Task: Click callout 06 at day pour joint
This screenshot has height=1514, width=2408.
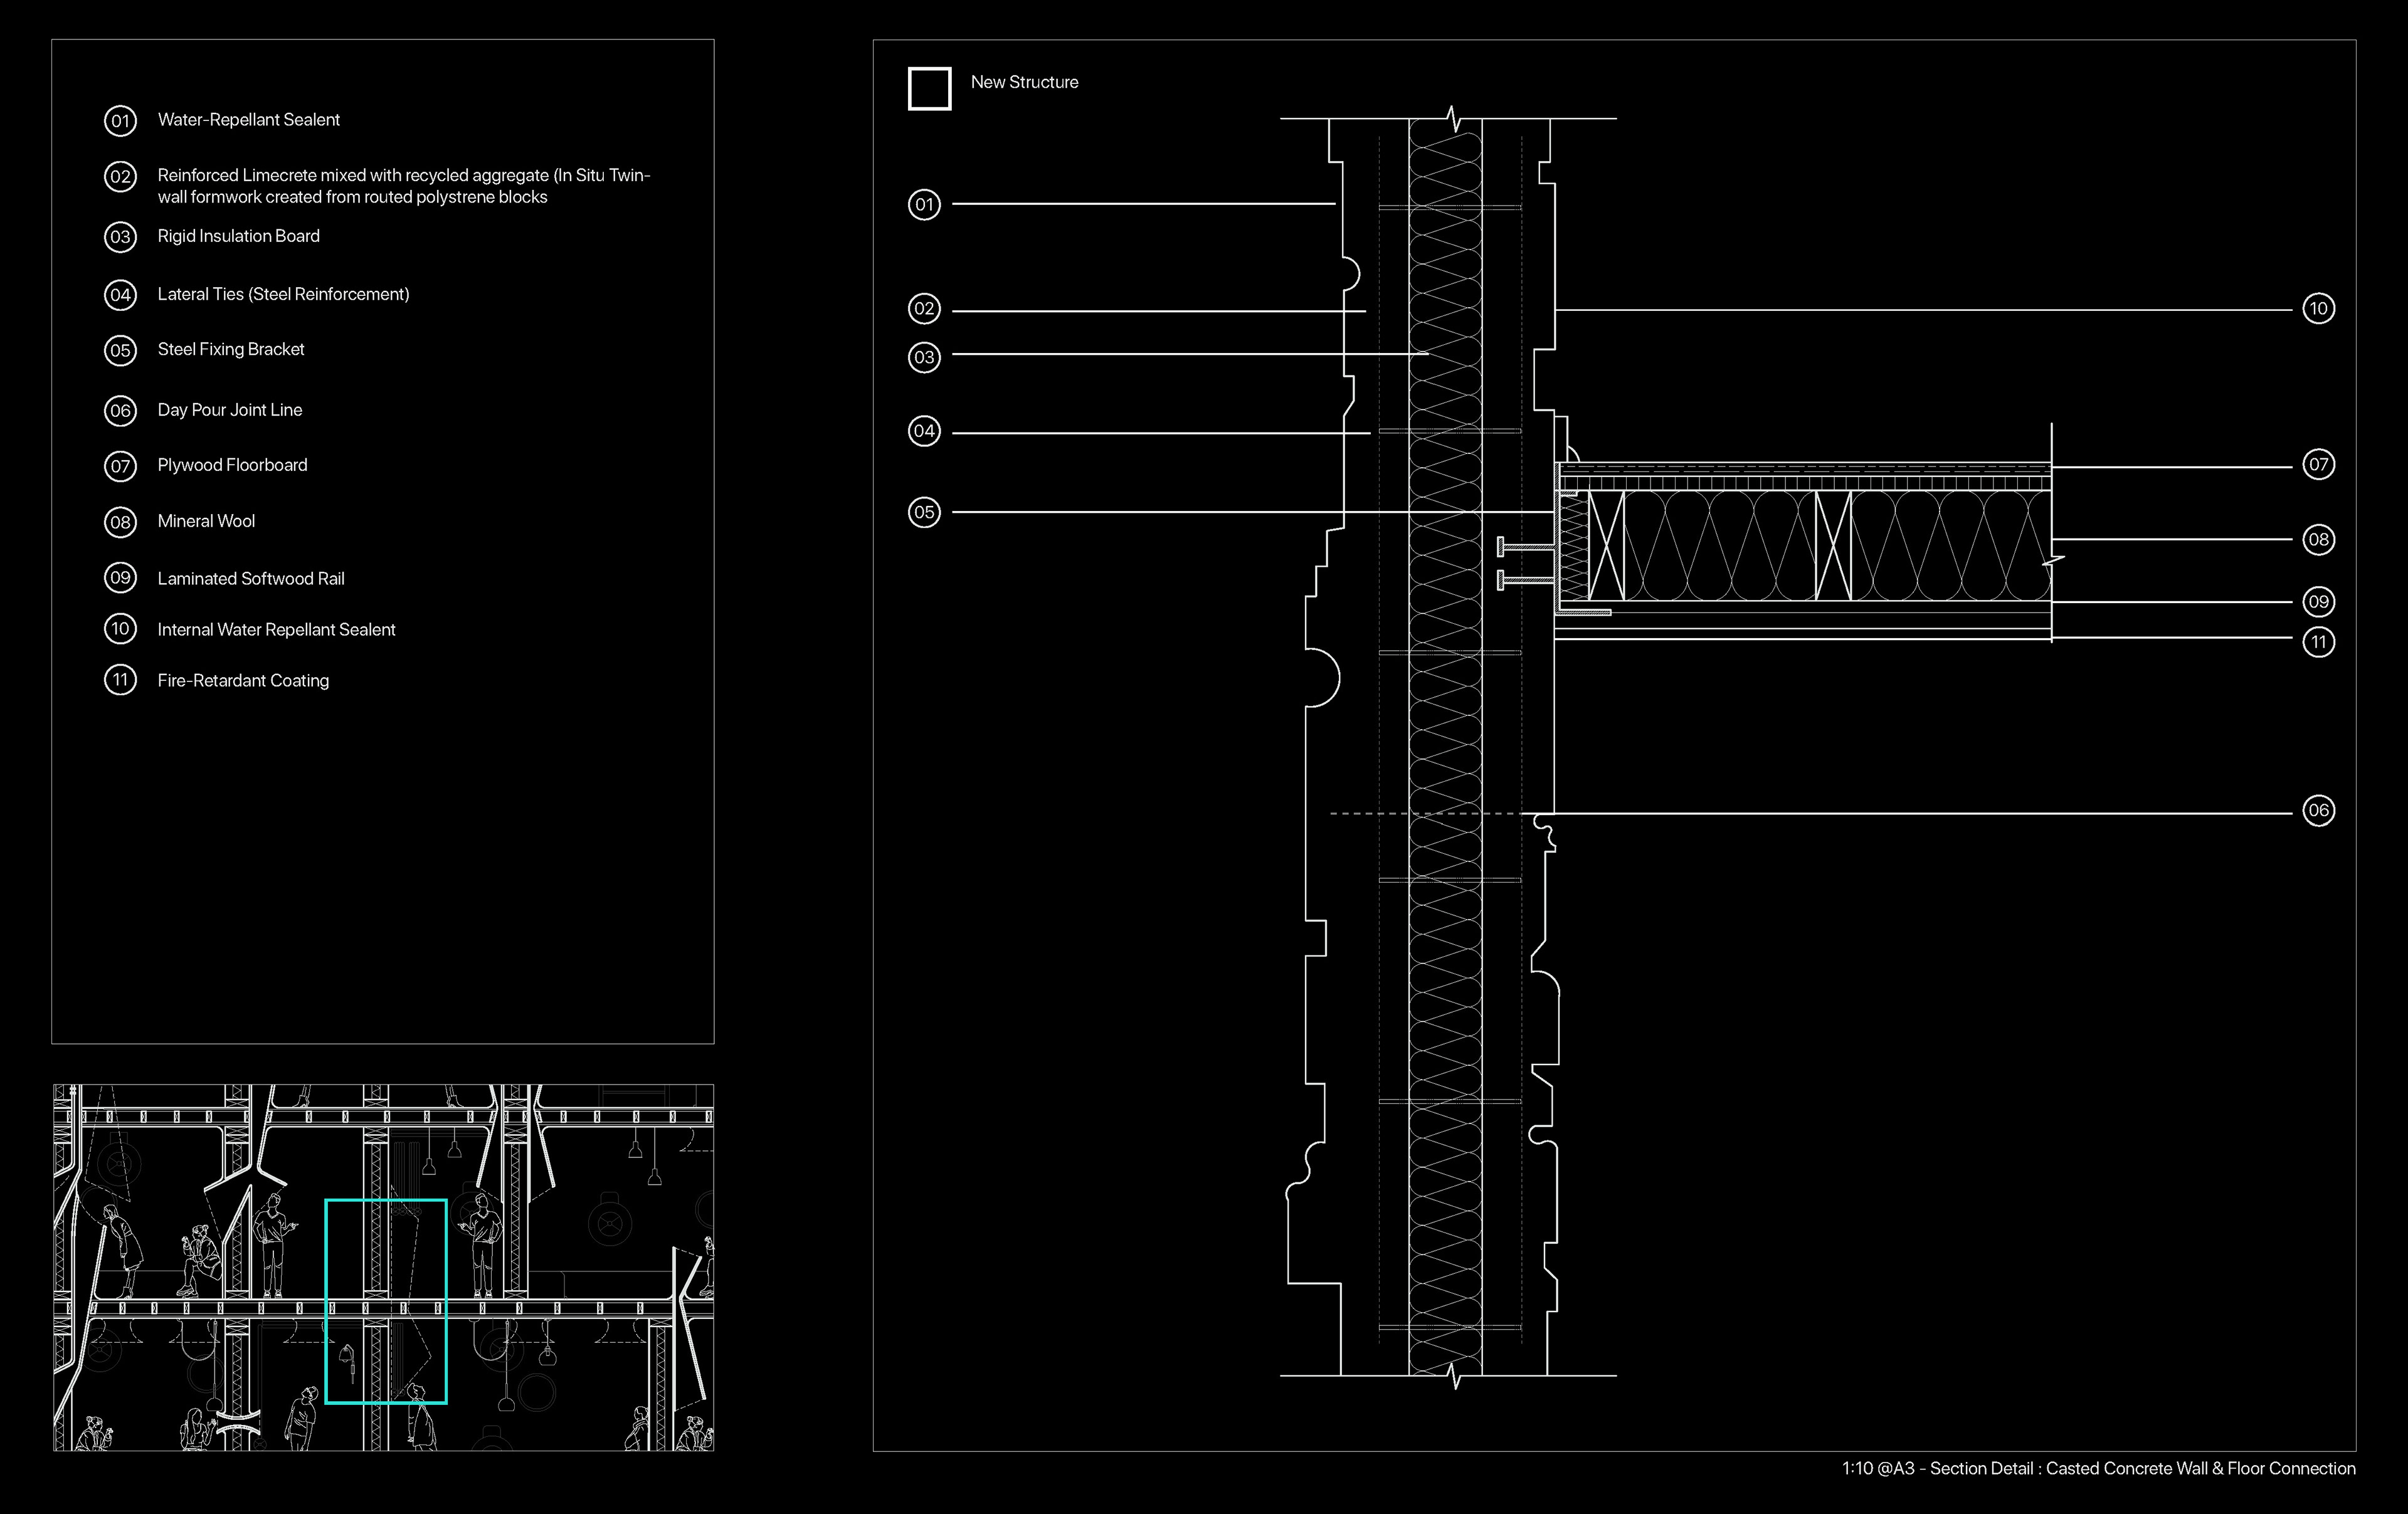Action: pyautogui.click(x=2318, y=810)
